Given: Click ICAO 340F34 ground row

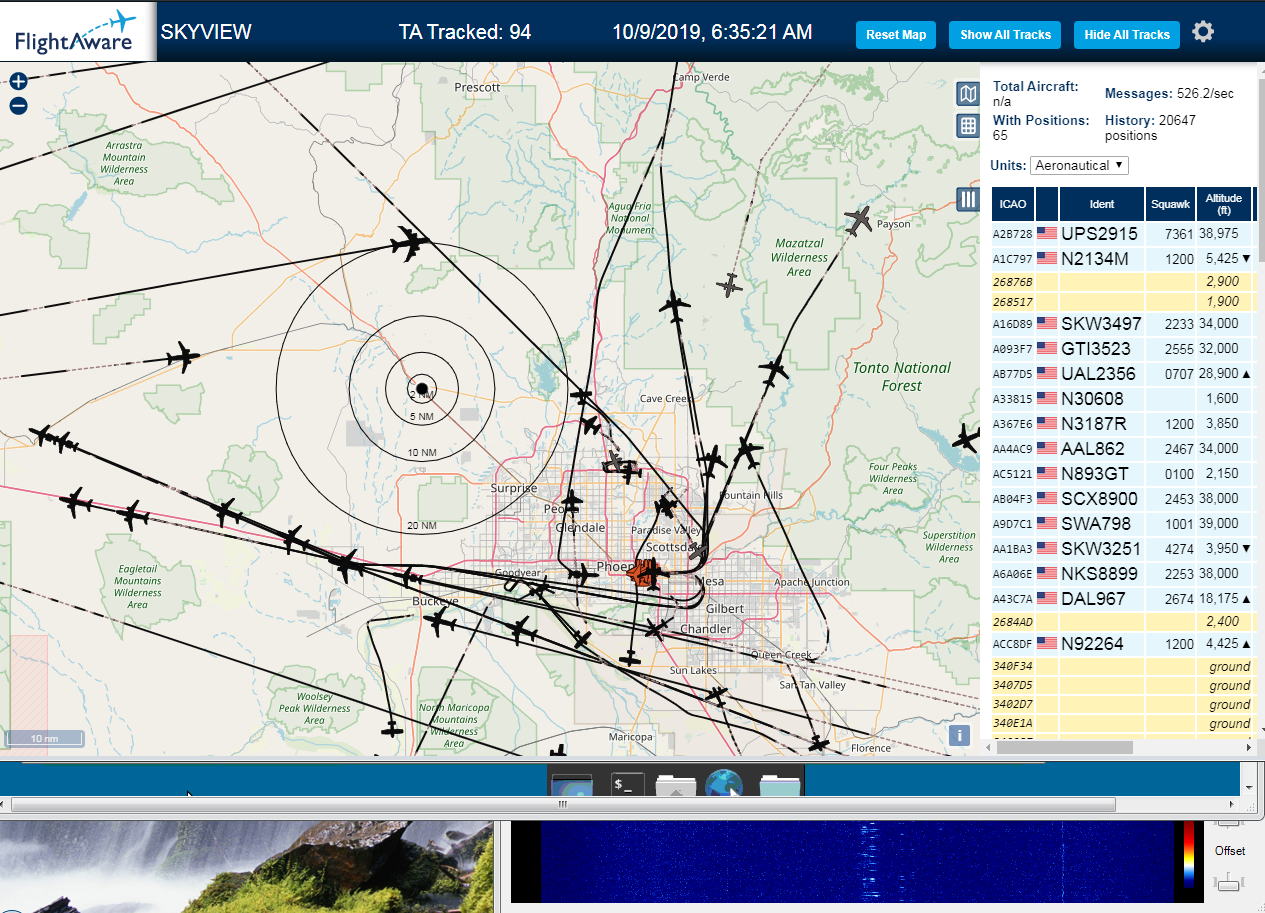Looking at the screenshot, I should click(x=1123, y=667).
